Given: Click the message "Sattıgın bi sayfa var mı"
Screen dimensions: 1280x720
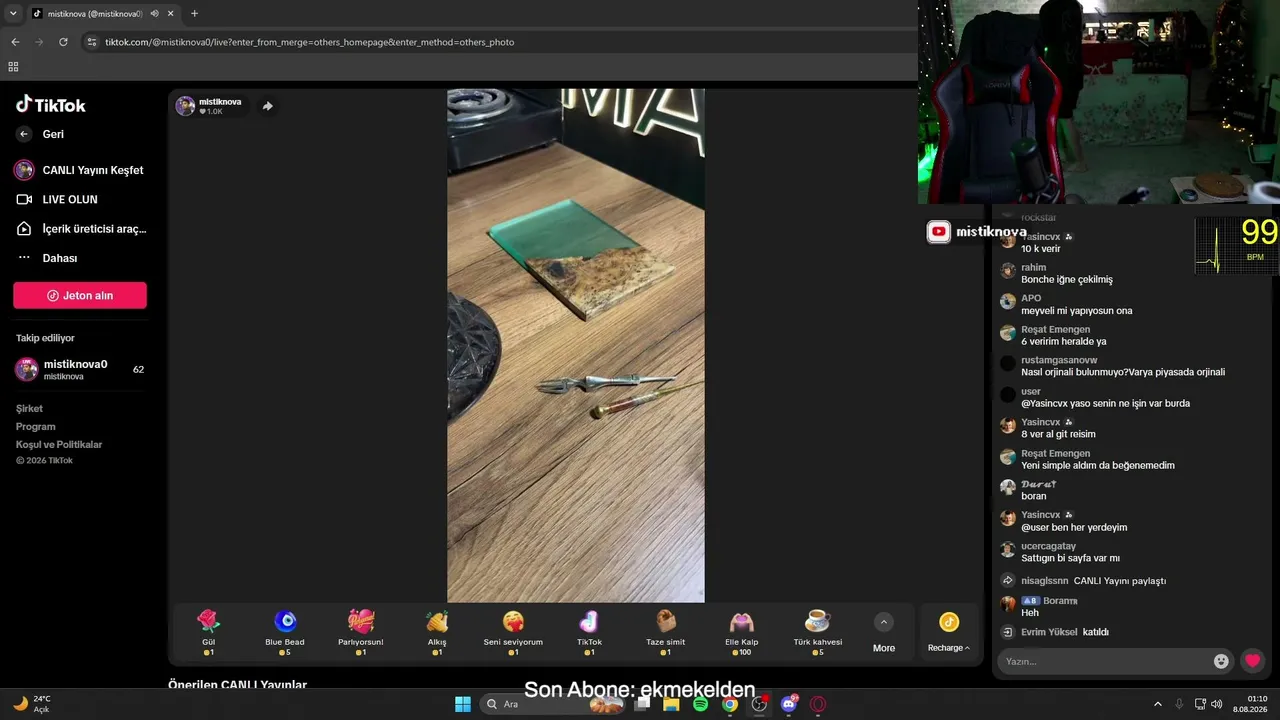Looking at the screenshot, I should (1070, 558).
